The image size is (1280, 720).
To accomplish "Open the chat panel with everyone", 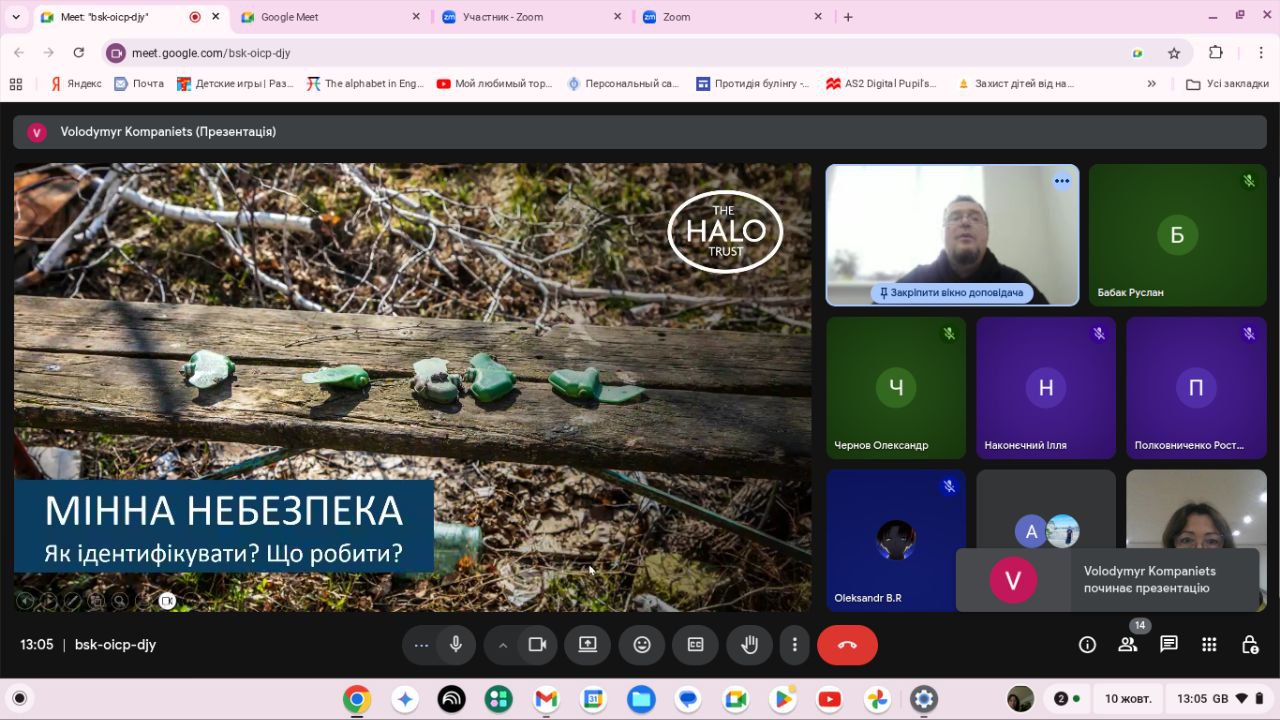I will (1168, 645).
